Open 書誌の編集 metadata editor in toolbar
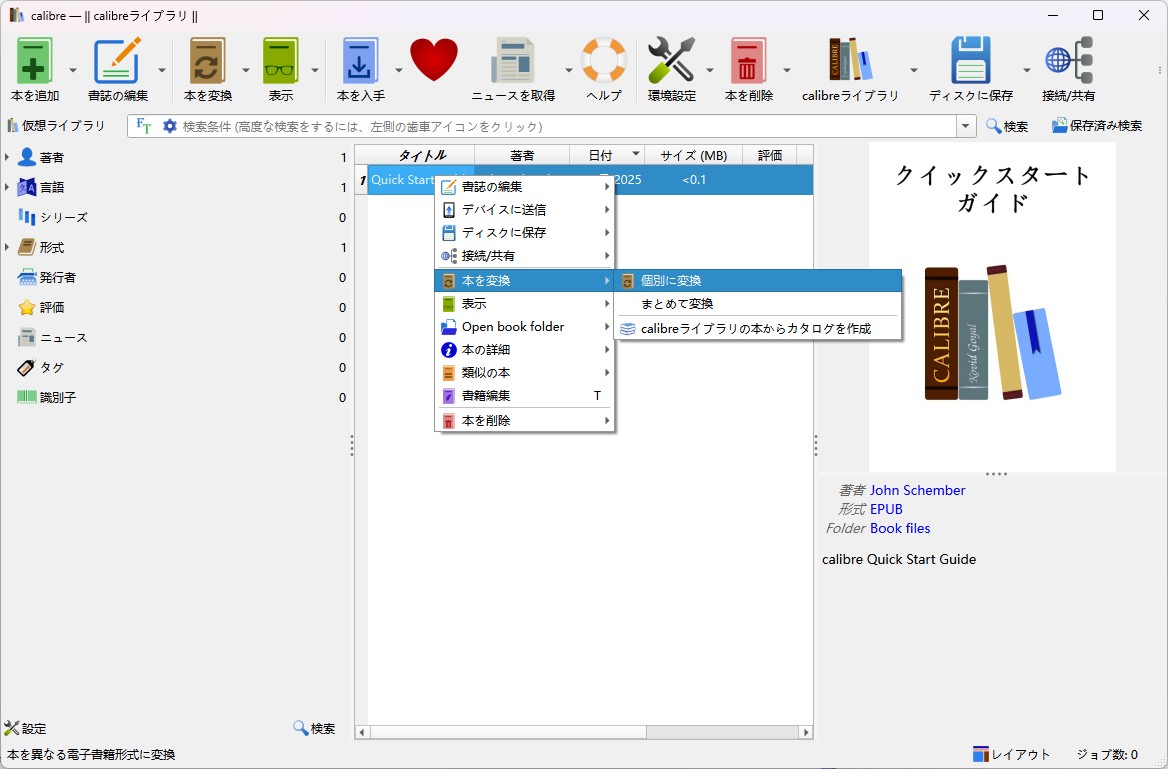1168x769 pixels. 117,61
